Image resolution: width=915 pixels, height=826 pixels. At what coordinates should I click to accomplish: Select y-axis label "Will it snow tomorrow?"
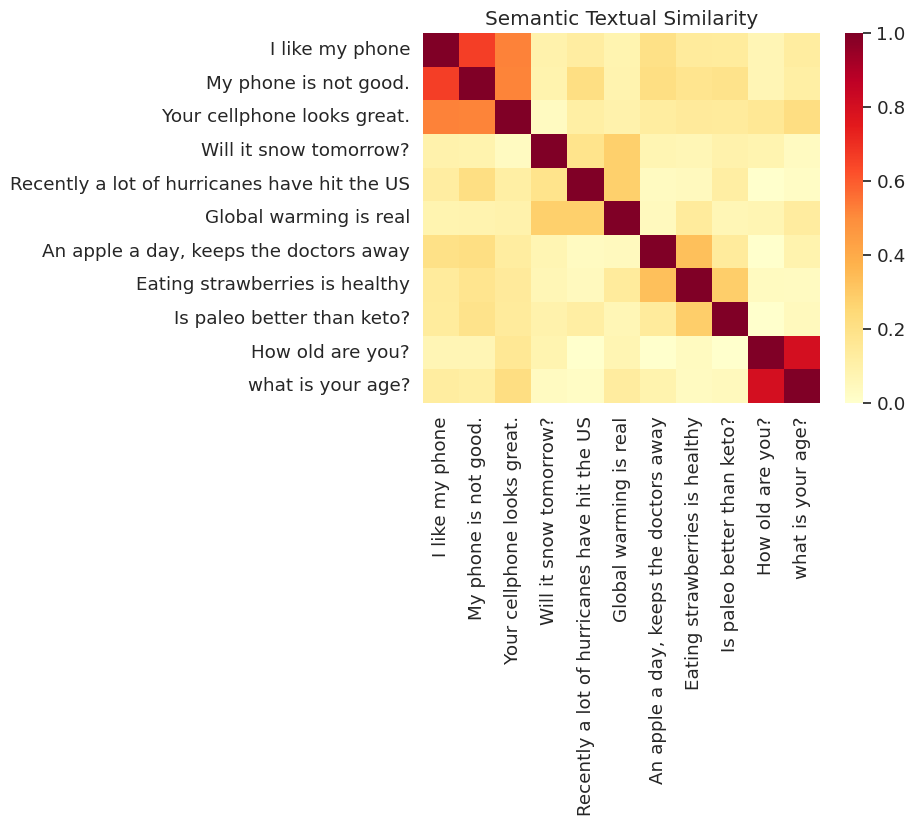pos(306,150)
